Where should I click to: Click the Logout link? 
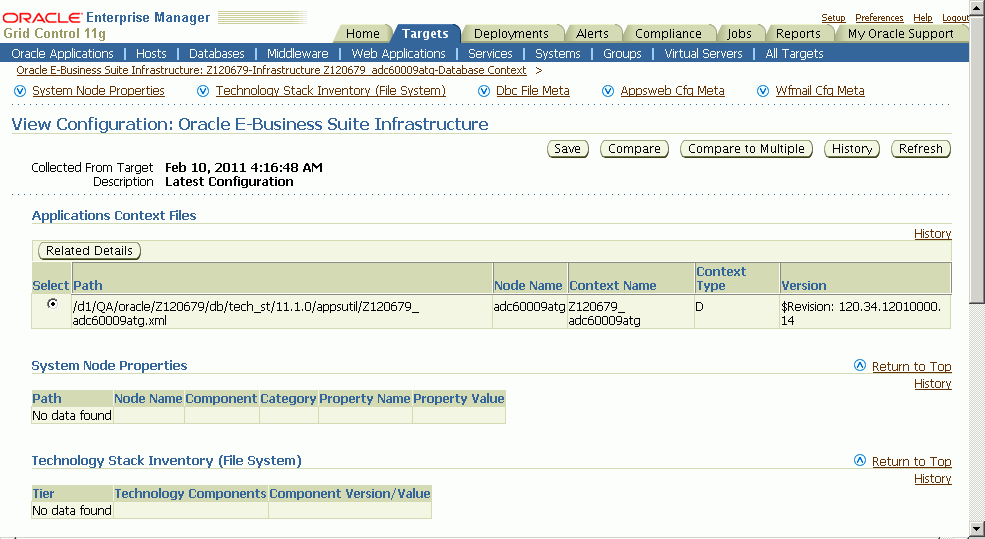coord(955,18)
